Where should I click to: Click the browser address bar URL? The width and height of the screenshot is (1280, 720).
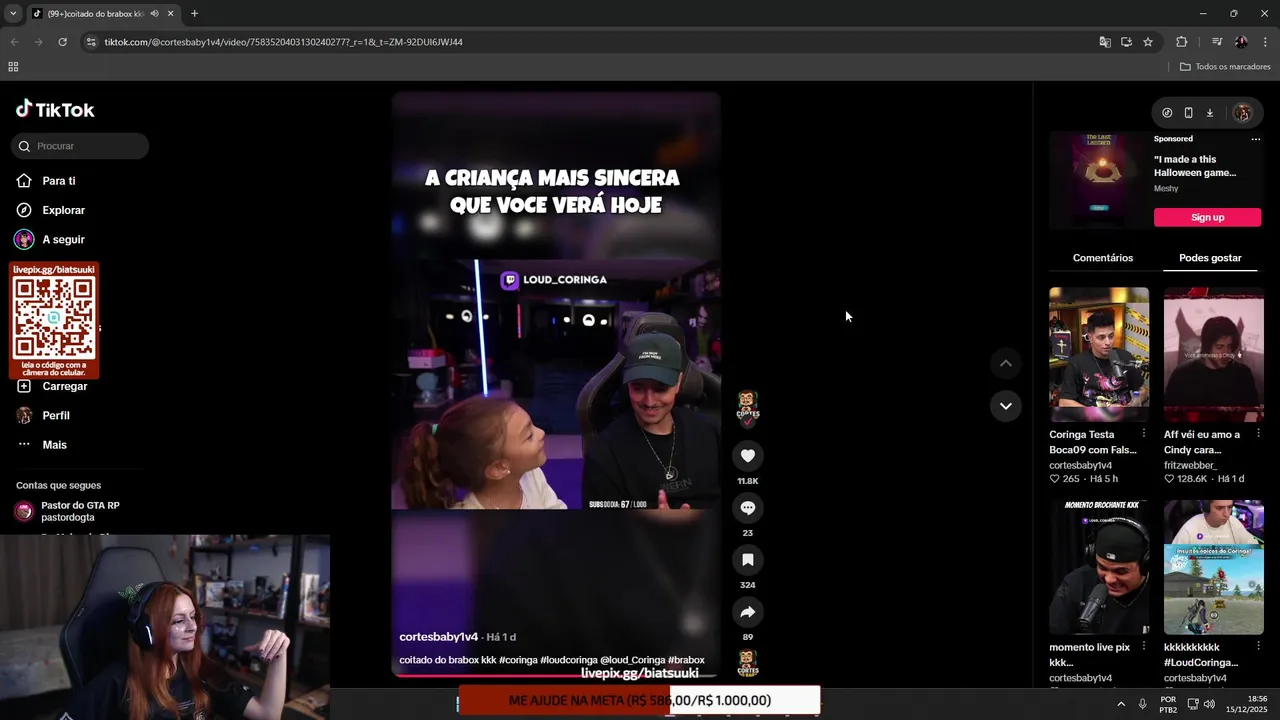point(283,42)
